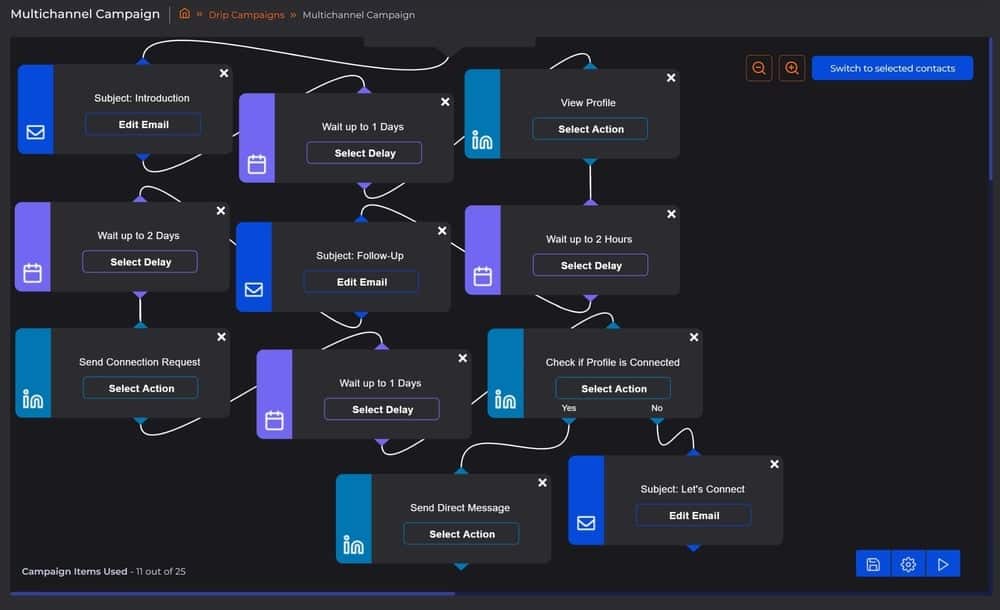The width and height of the screenshot is (1000, 610).
Task: Start the campaign with the play icon
Action: click(x=942, y=564)
